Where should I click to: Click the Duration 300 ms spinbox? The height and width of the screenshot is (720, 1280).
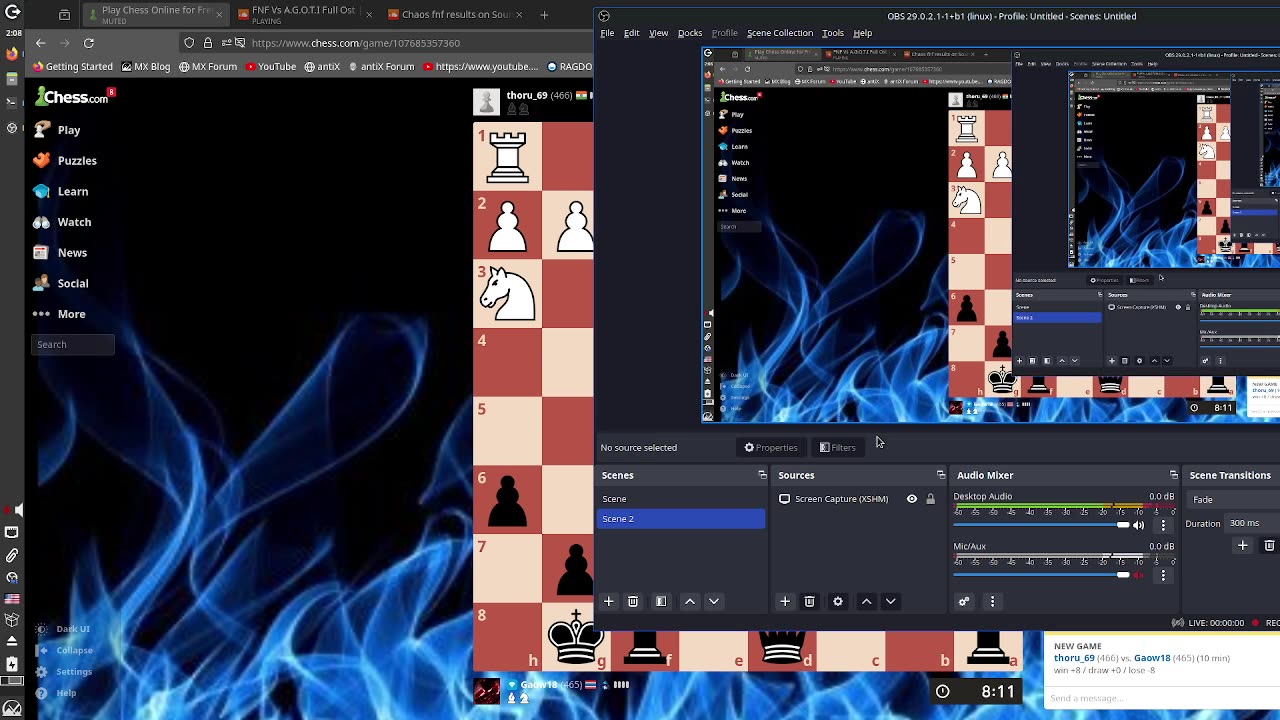pyautogui.click(x=1252, y=523)
